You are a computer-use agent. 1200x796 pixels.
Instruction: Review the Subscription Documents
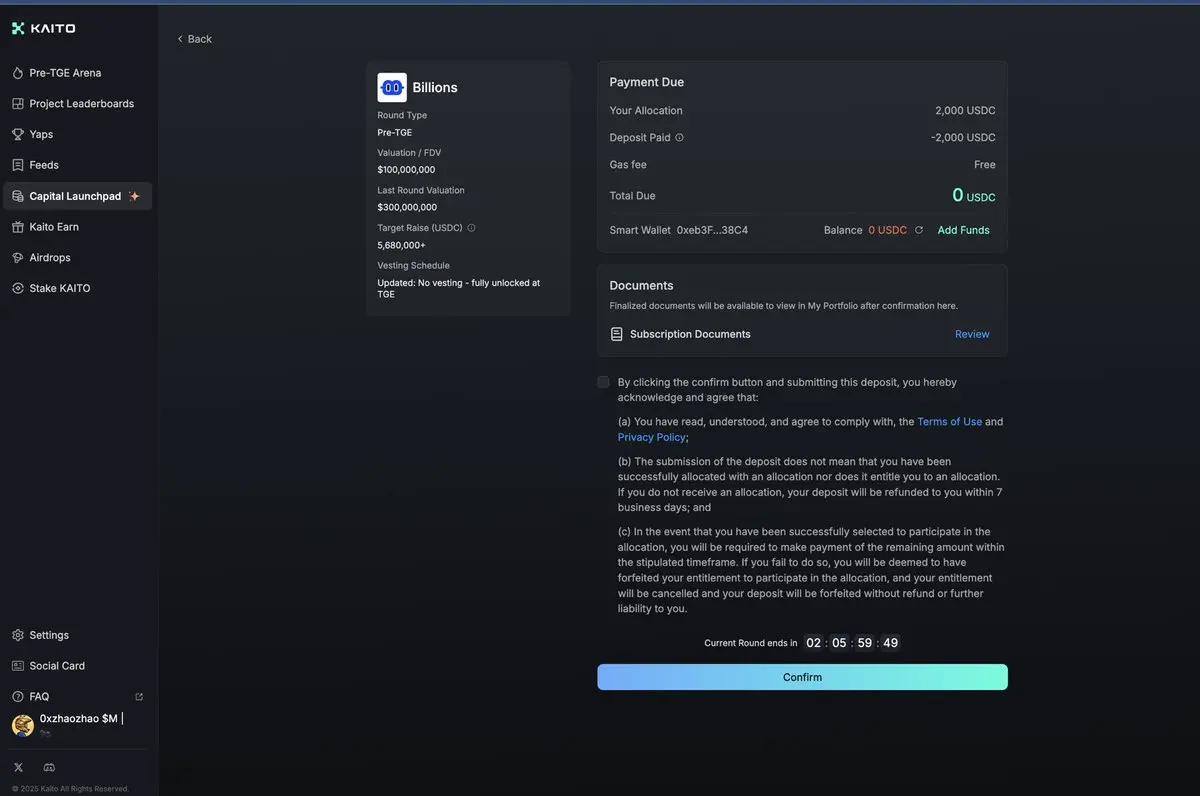click(972, 334)
